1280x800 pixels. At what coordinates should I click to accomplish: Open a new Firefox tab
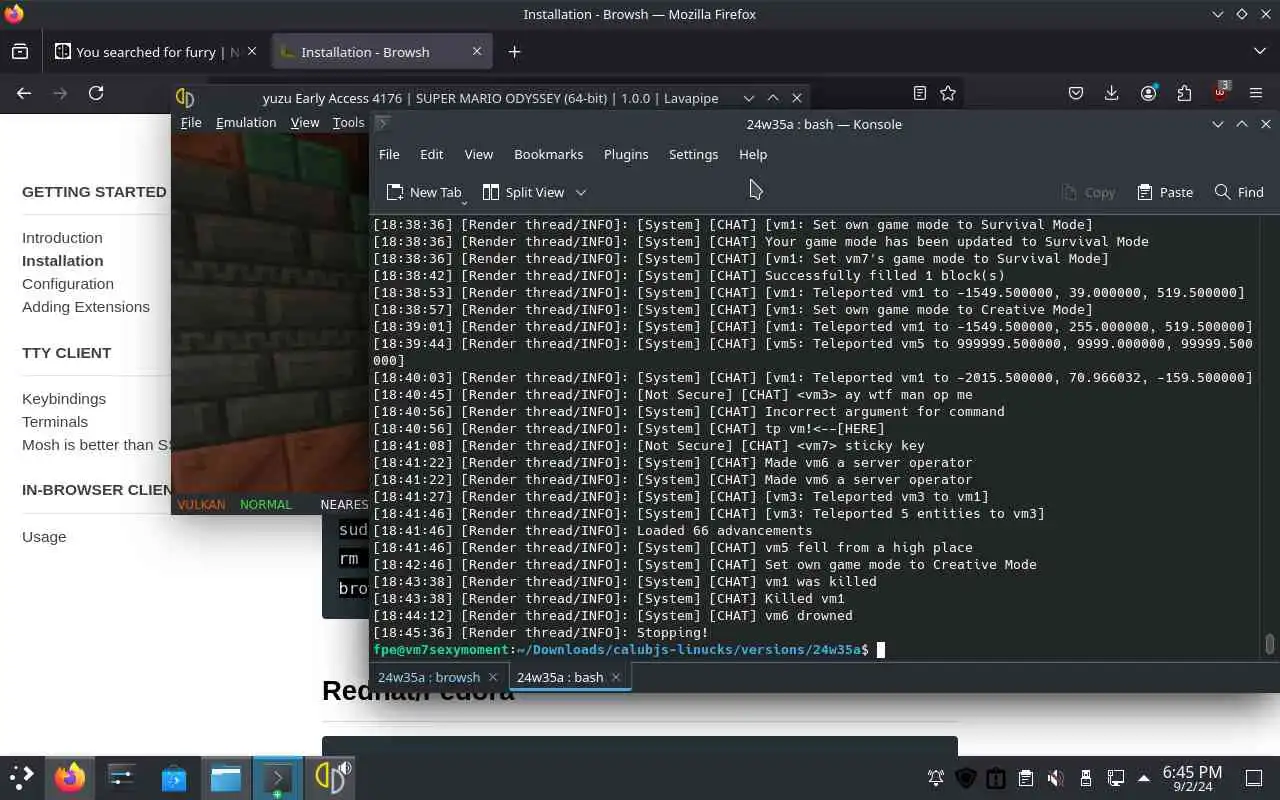(x=514, y=52)
